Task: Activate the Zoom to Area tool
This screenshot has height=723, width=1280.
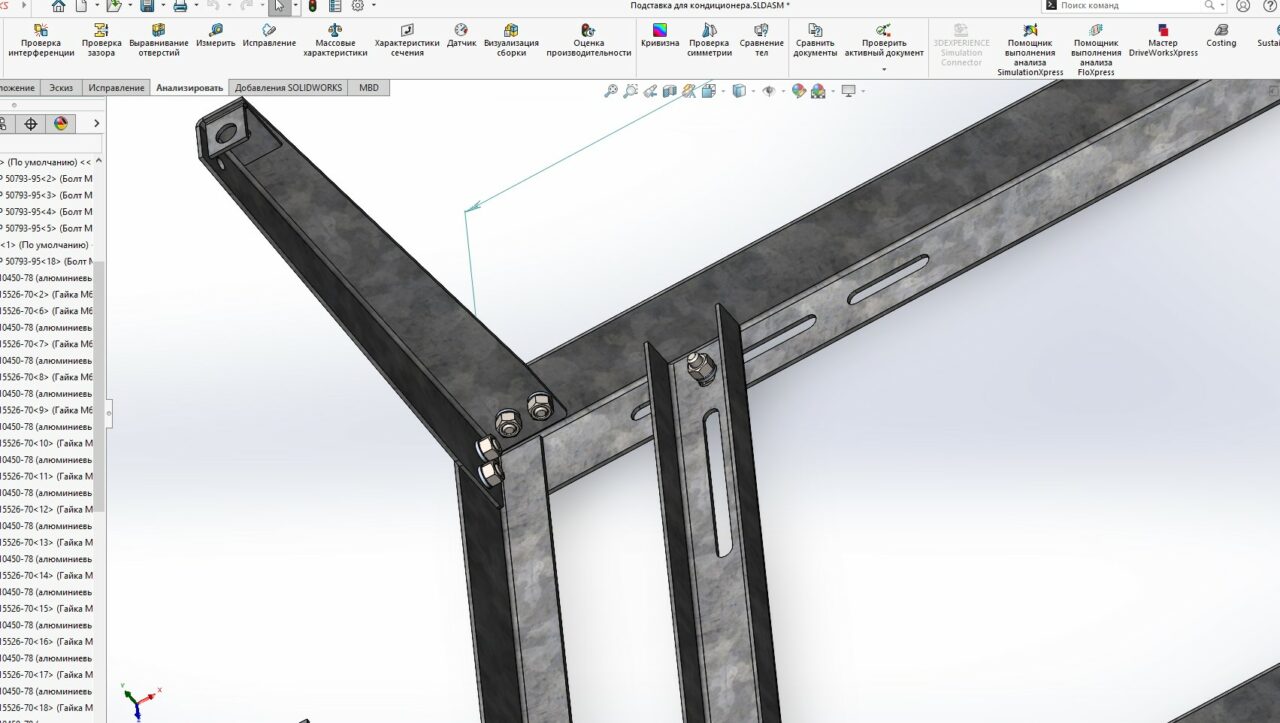Action: [630, 90]
